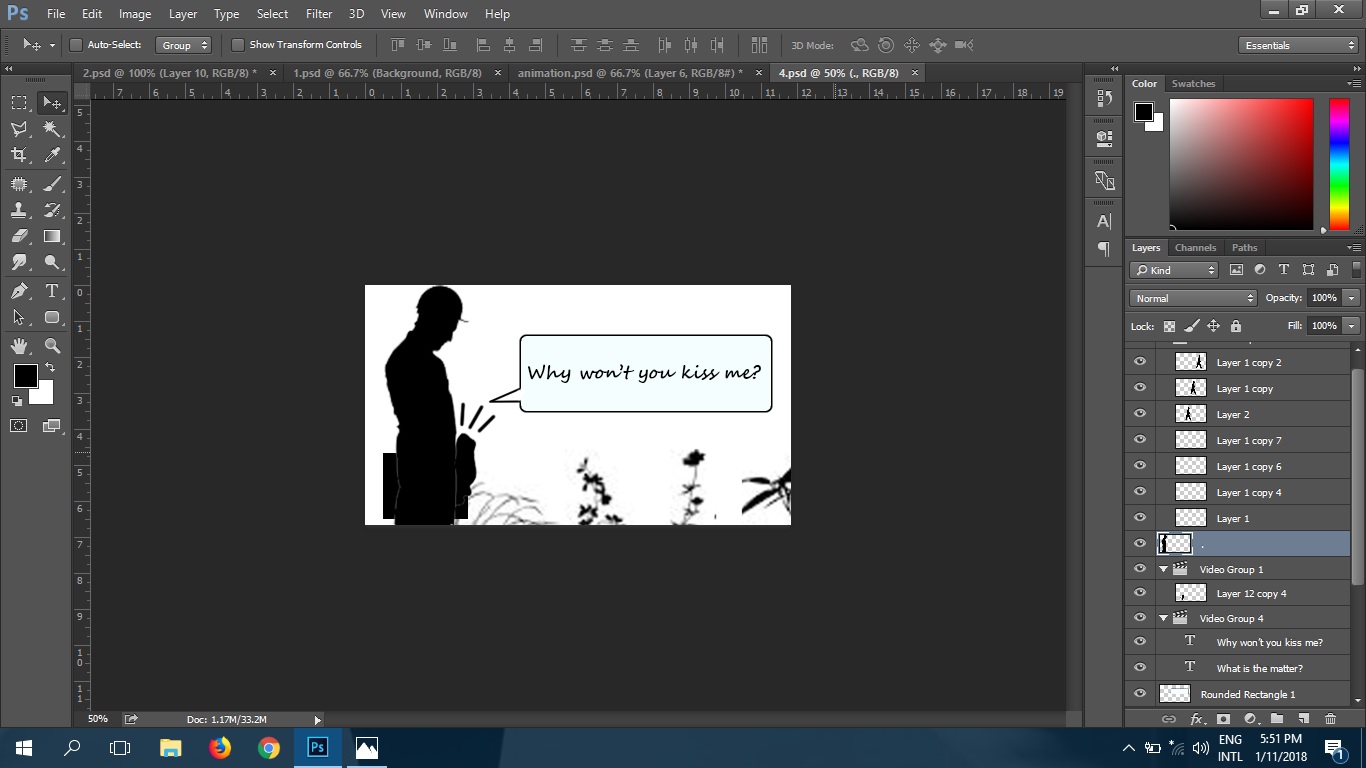
Task: Enable Show Transform Controls checkbox
Action: (x=238, y=45)
